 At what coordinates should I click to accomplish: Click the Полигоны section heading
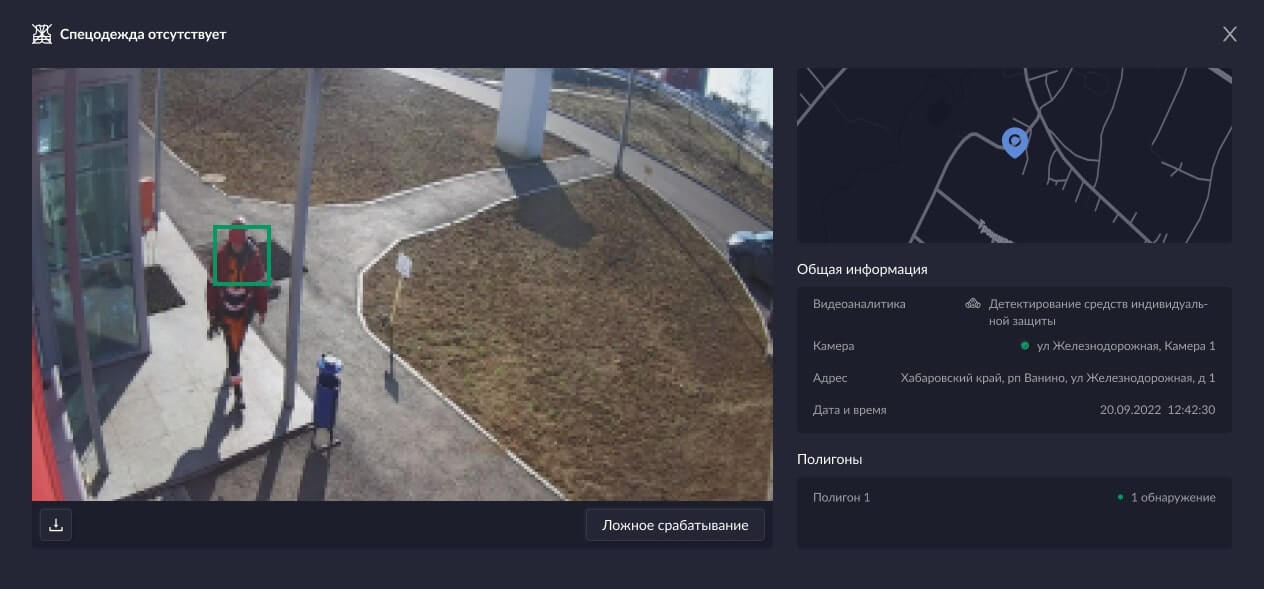click(x=829, y=459)
